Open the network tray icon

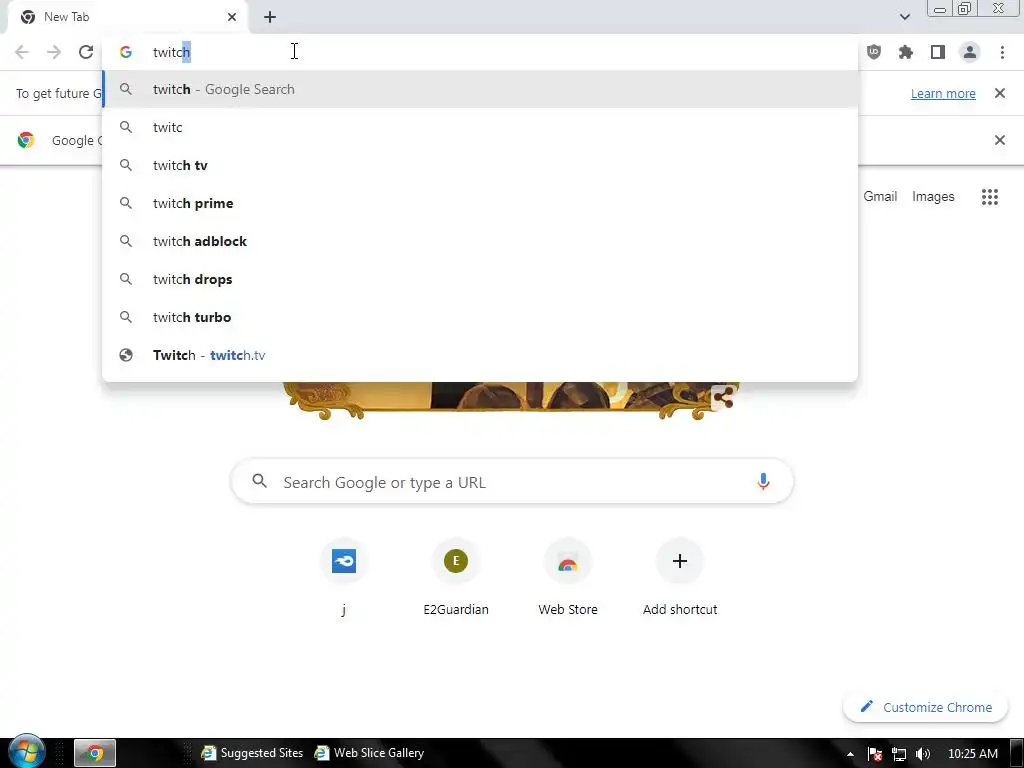pyautogui.click(x=899, y=754)
